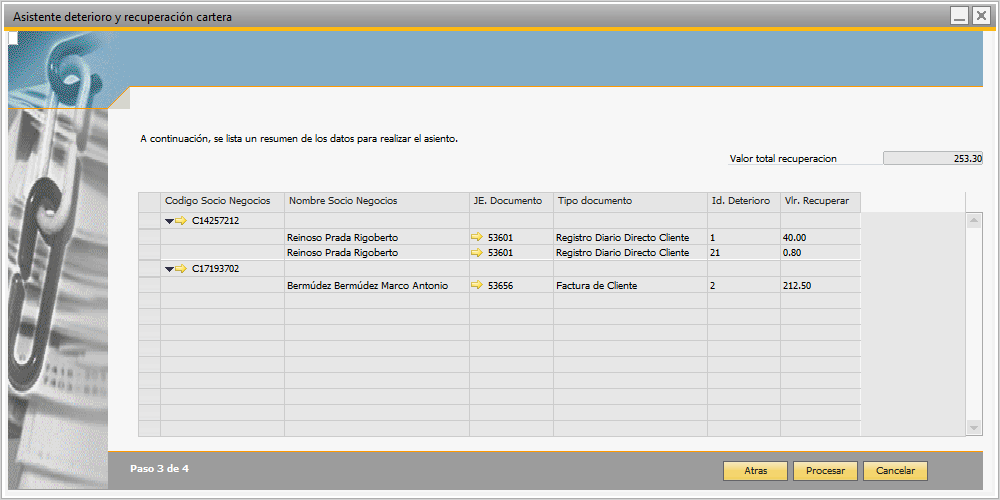Click the Procesar button

click(x=825, y=471)
